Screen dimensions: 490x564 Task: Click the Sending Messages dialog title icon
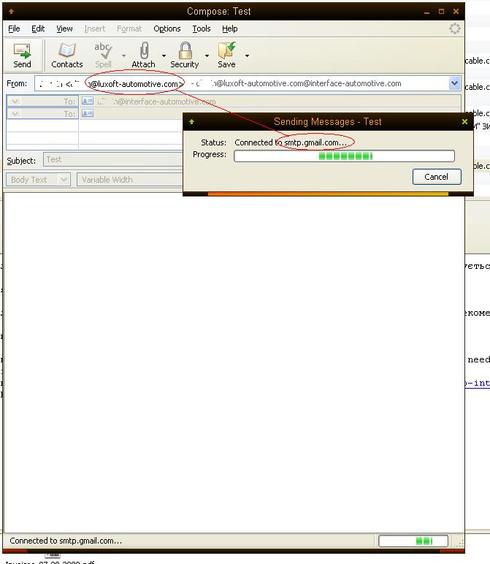(191, 122)
